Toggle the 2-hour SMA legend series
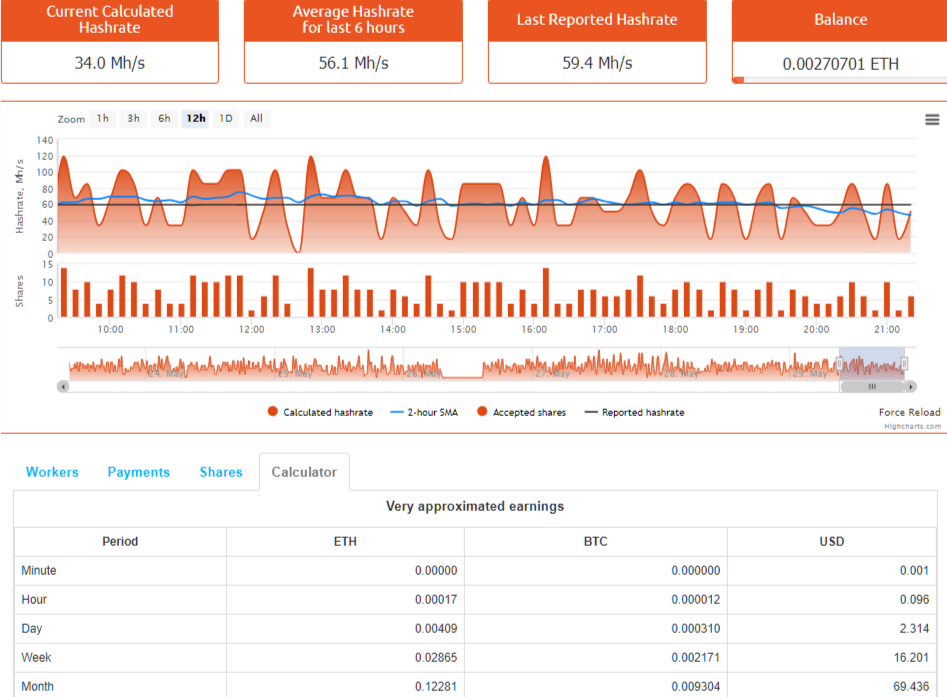The width and height of the screenshot is (947, 697). point(424,413)
